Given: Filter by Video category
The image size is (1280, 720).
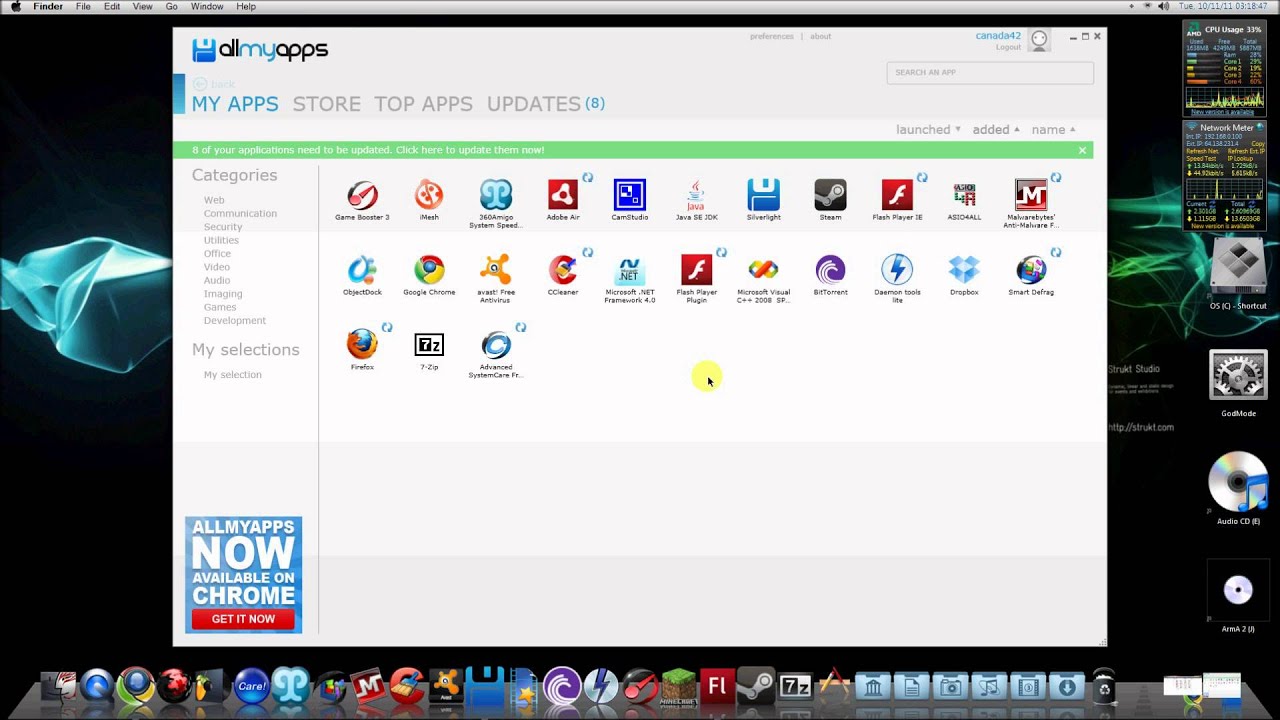Looking at the screenshot, I should [x=217, y=267].
